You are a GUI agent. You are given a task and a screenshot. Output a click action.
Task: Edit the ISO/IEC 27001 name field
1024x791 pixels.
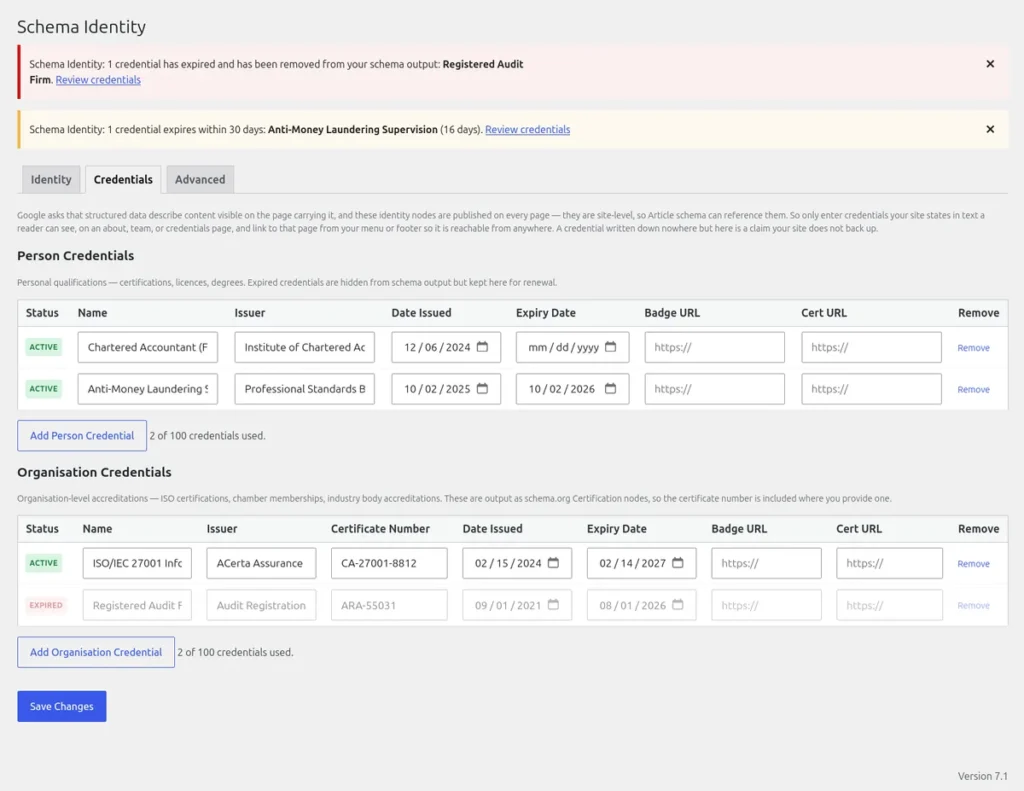(x=137, y=563)
